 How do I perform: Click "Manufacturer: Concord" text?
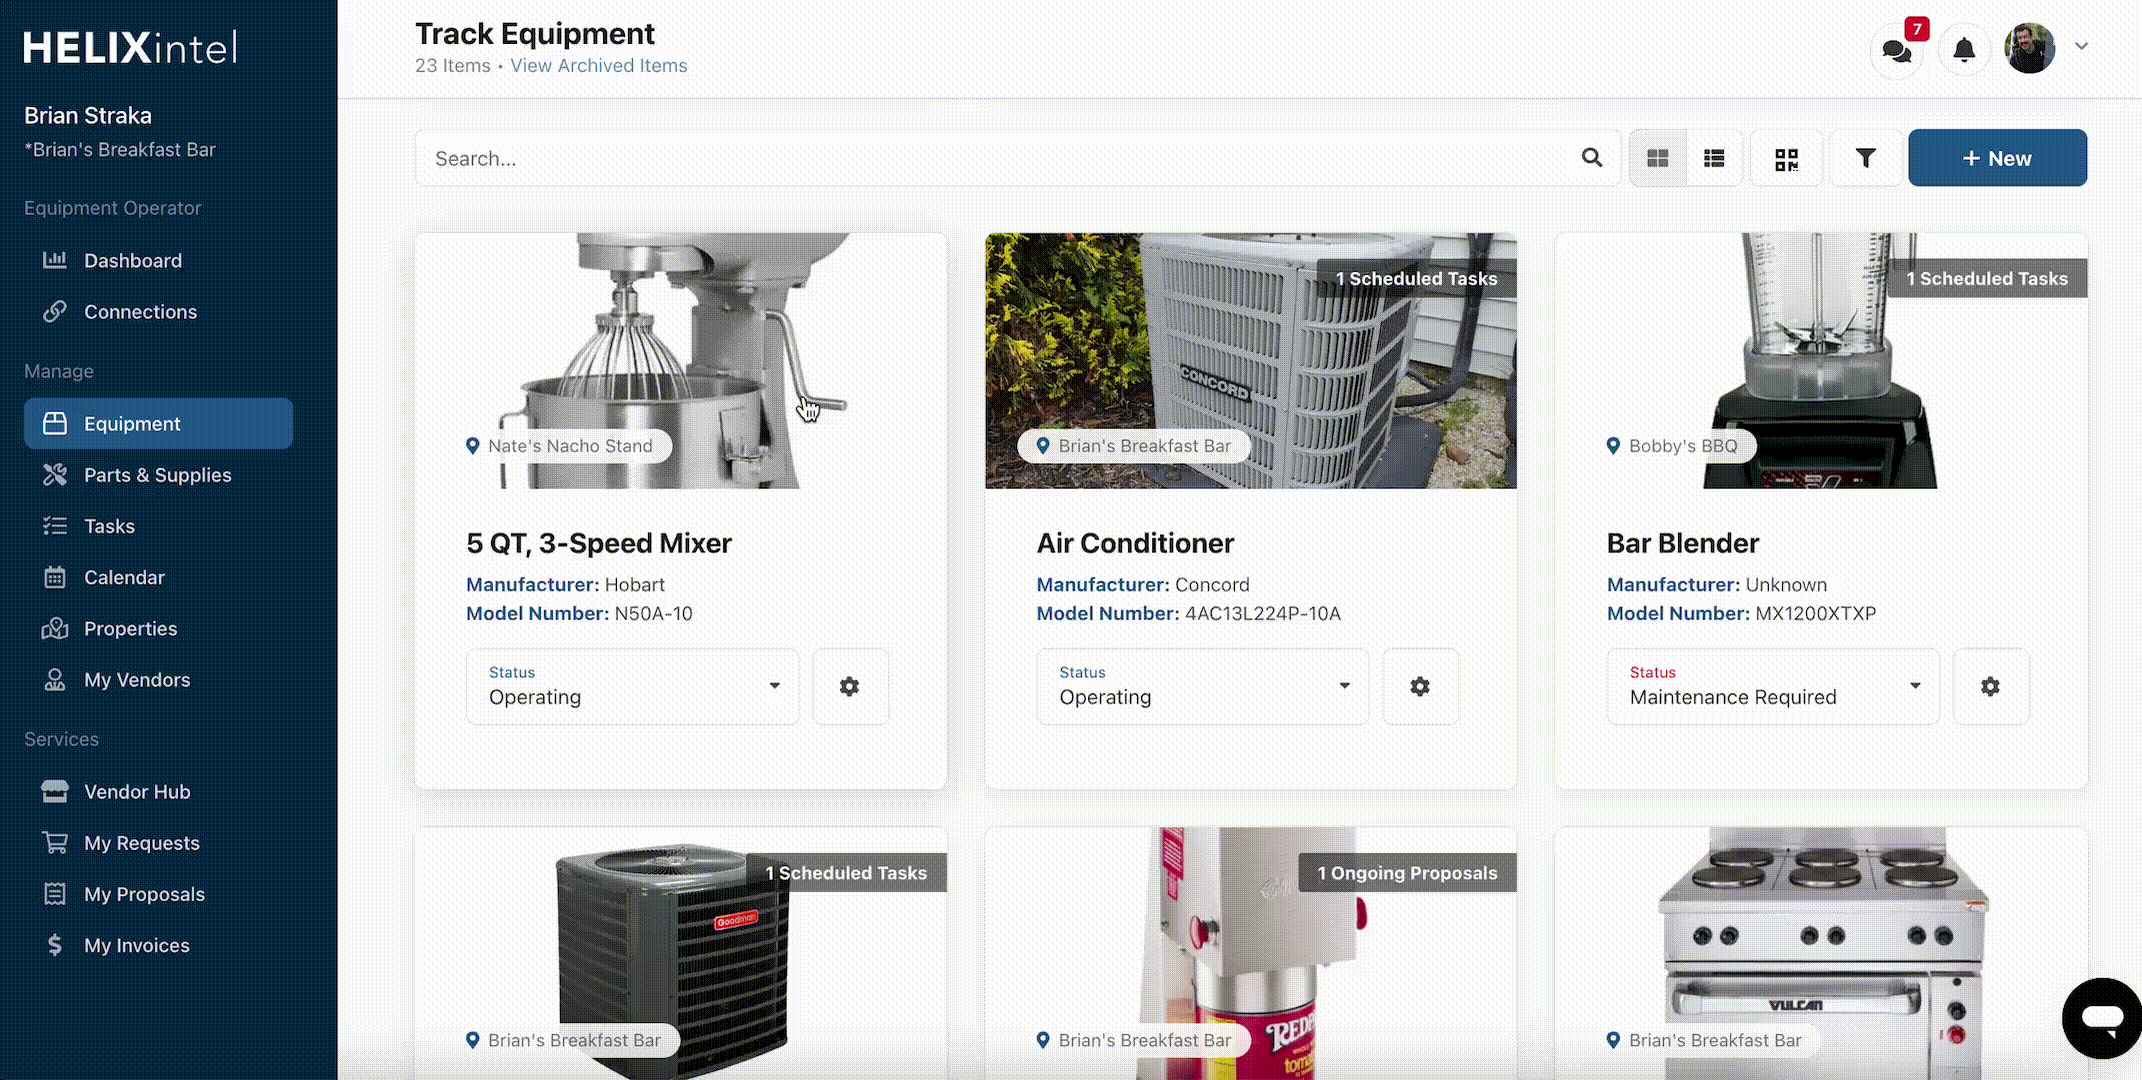tap(1143, 584)
